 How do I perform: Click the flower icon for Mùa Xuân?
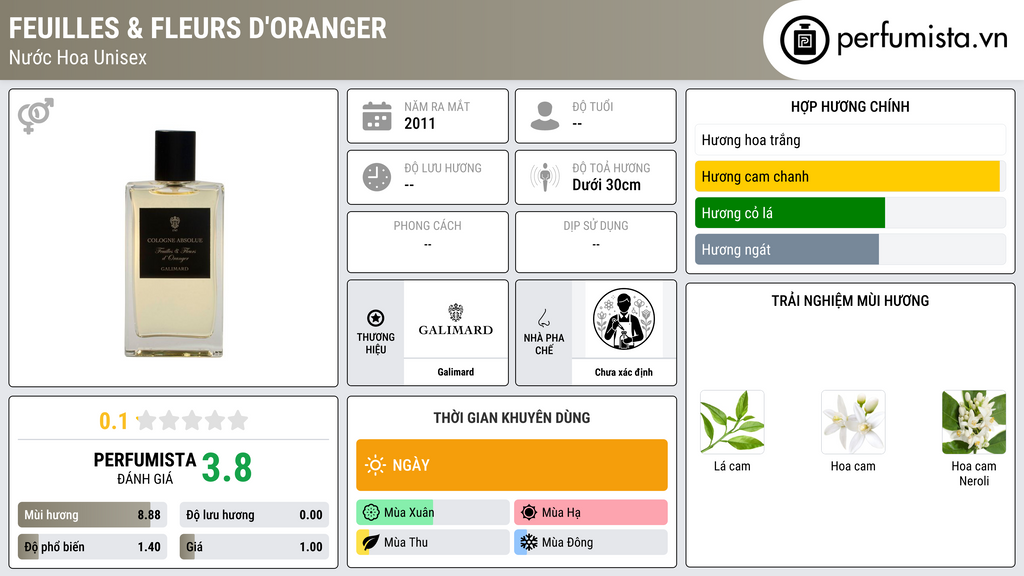[x=371, y=513]
